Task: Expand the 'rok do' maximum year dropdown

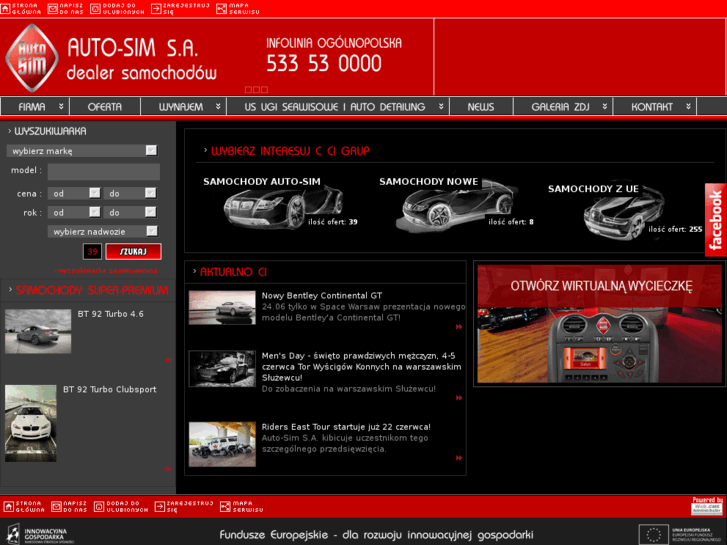Action: pyautogui.click(x=131, y=212)
